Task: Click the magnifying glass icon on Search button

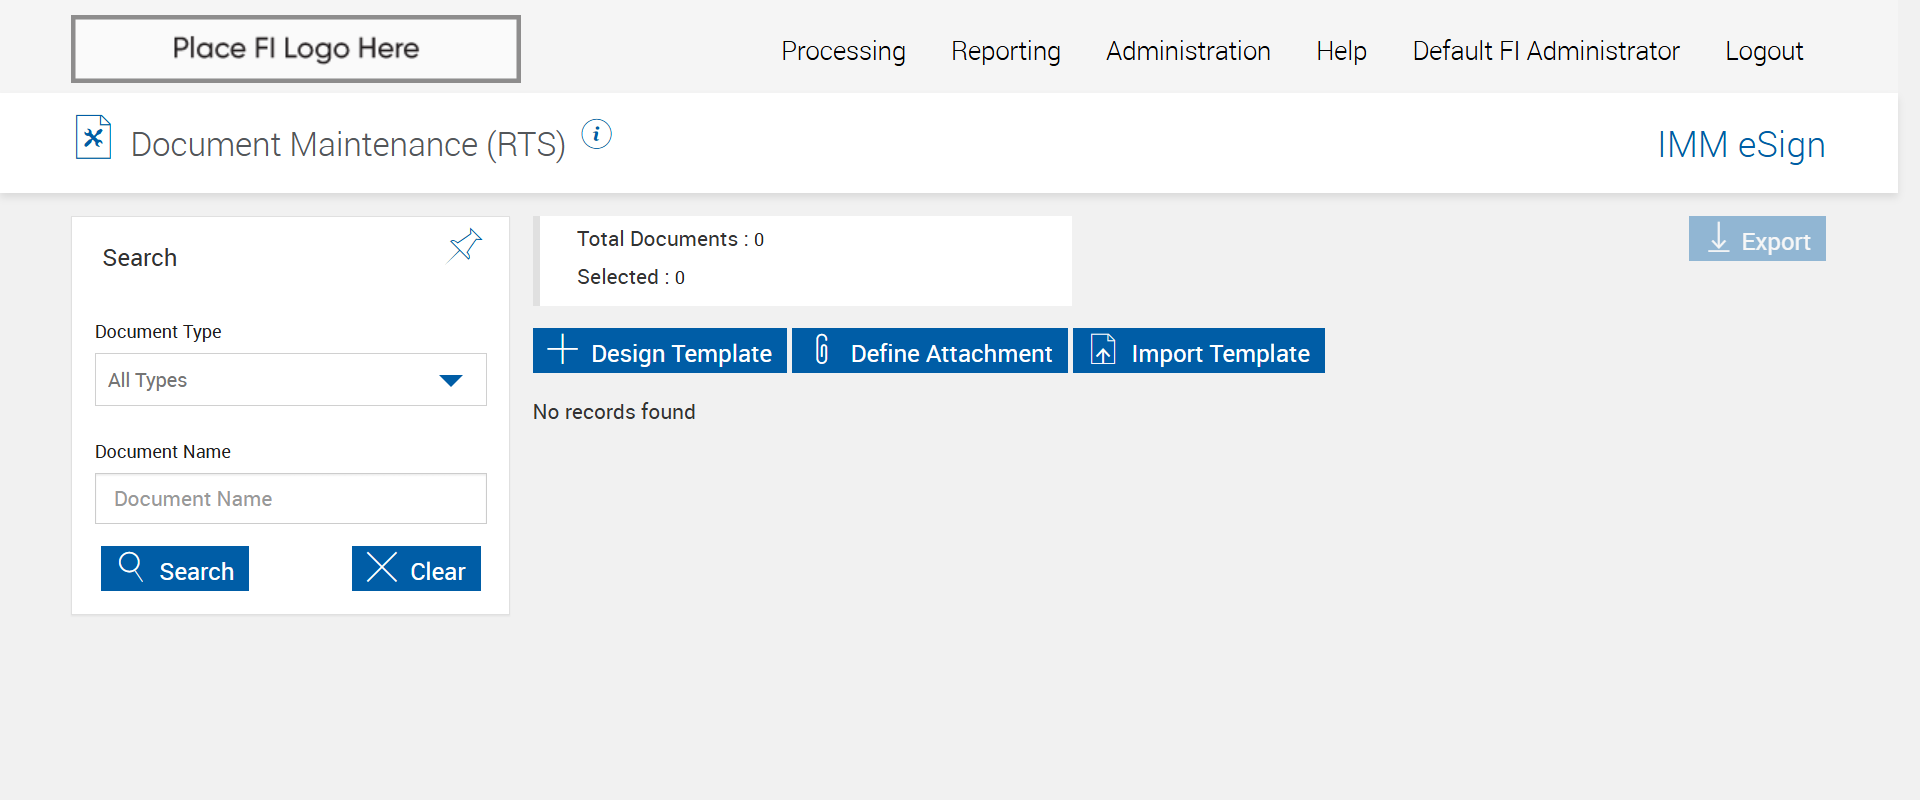Action: pyautogui.click(x=131, y=567)
